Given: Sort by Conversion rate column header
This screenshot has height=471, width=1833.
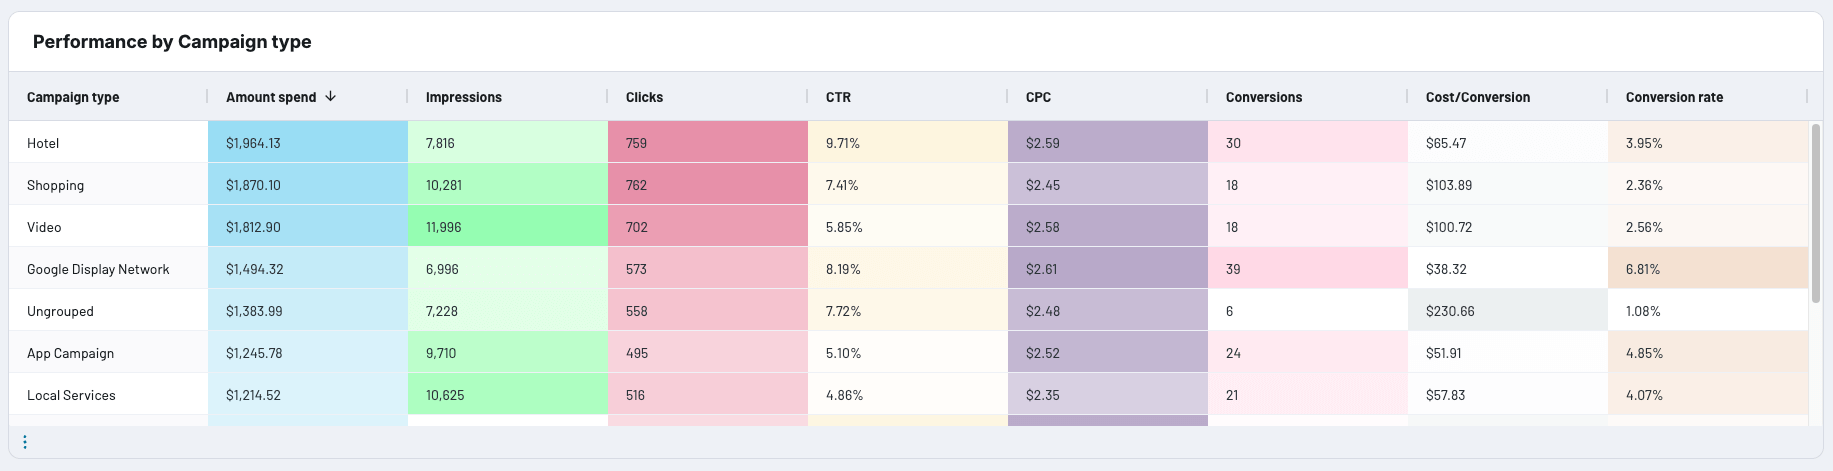Looking at the screenshot, I should [1674, 98].
